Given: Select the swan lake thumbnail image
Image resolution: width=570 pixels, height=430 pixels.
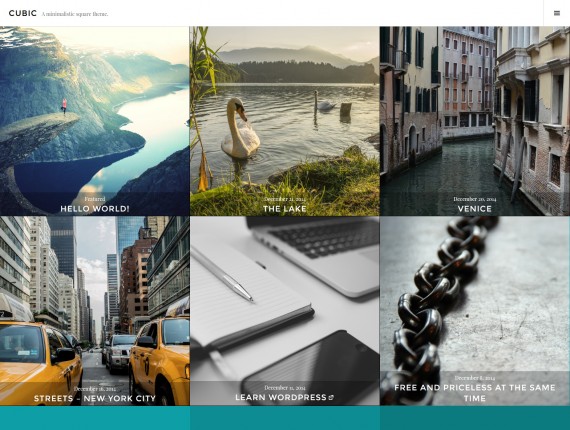Looking at the screenshot, I should pos(285,109).
